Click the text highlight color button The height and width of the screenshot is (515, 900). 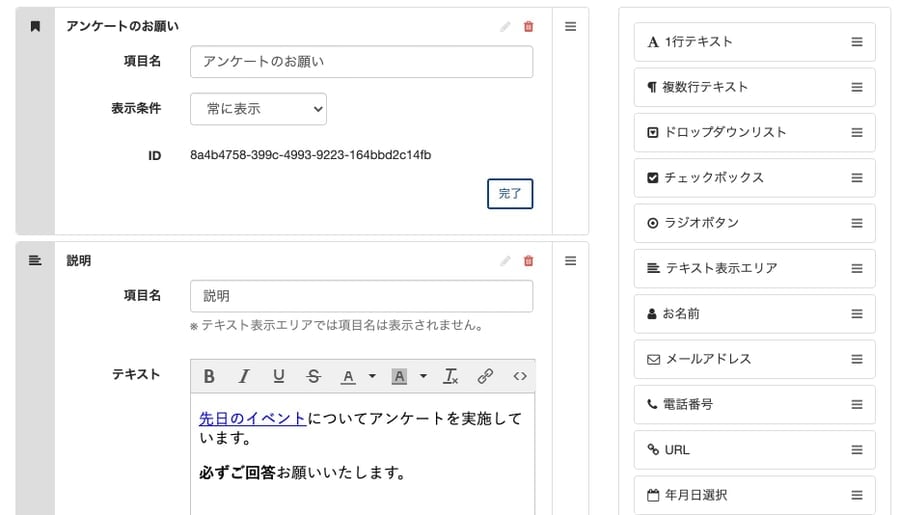[x=399, y=376]
